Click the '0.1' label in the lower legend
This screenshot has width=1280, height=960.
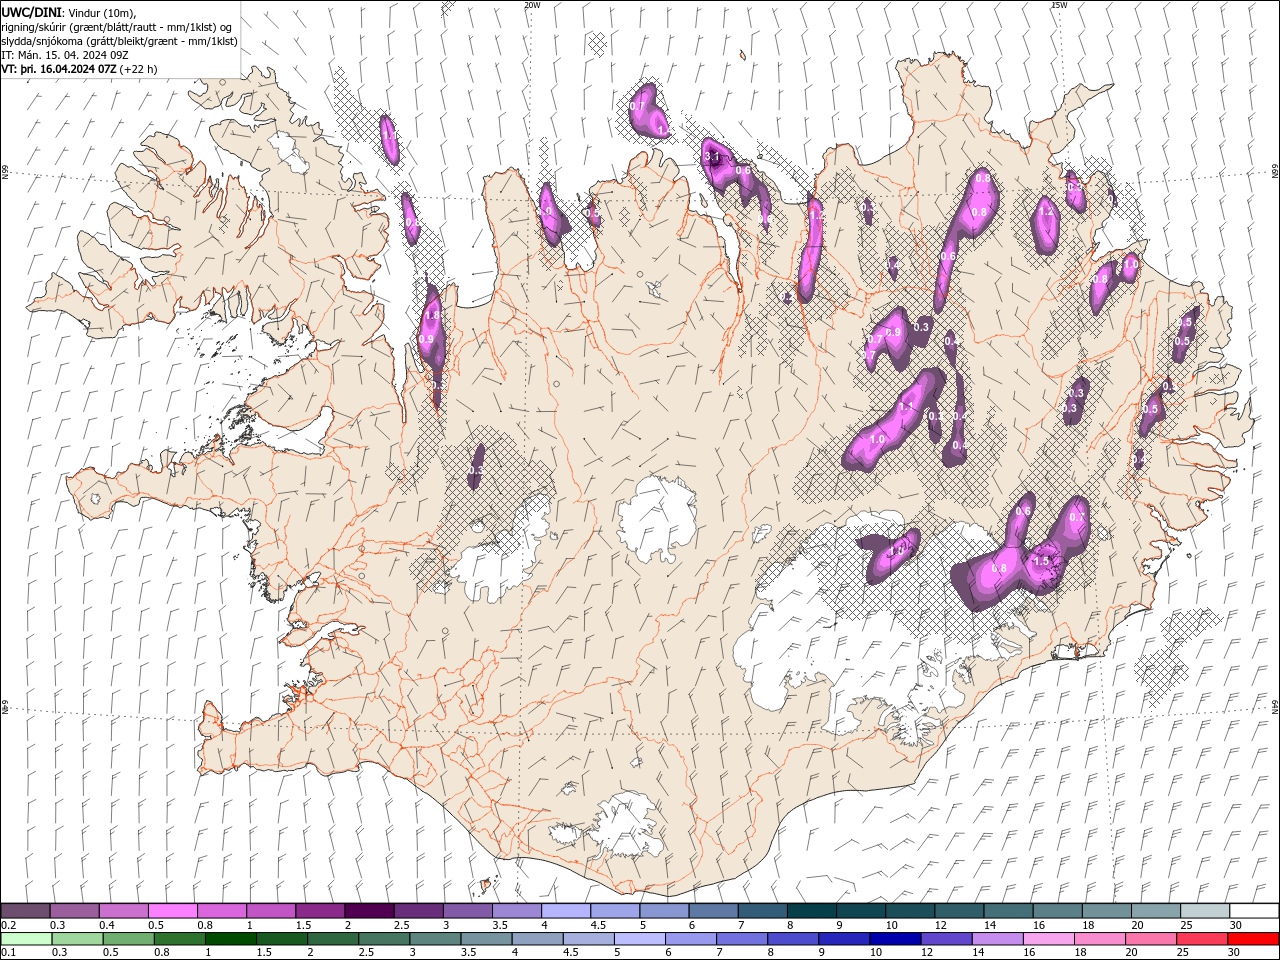pos(8,952)
